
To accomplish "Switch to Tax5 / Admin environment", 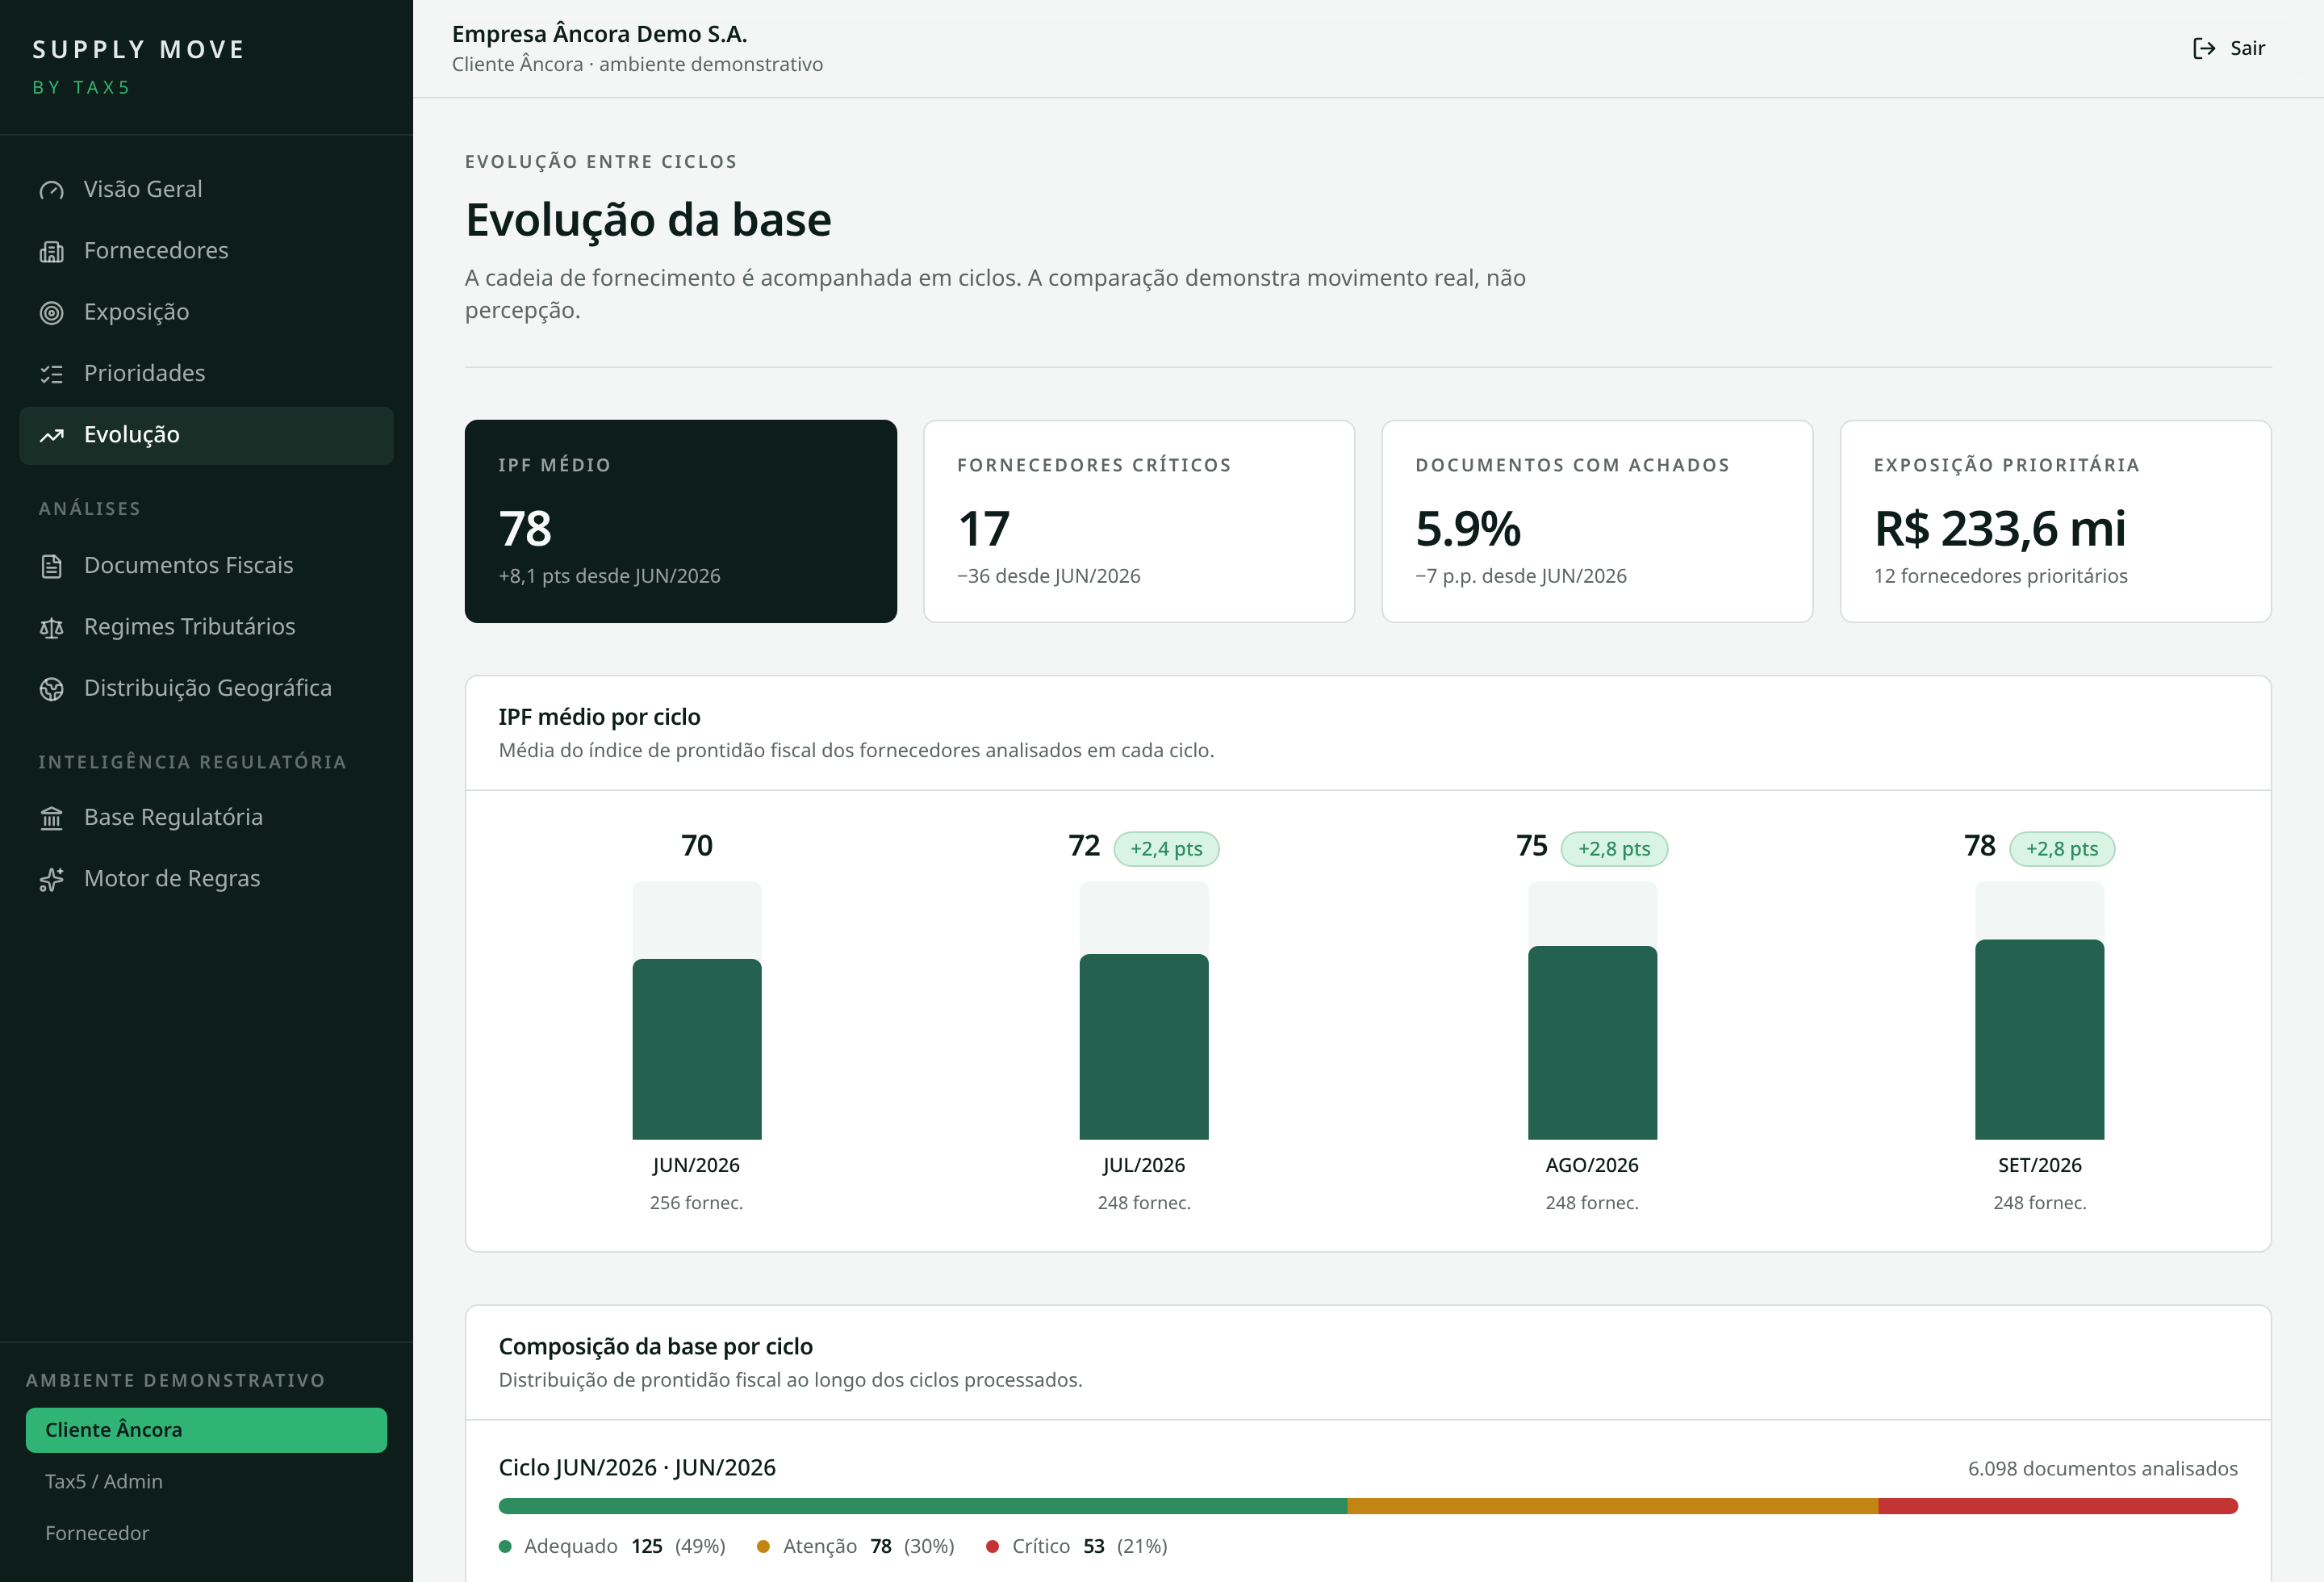I will 206,1481.
